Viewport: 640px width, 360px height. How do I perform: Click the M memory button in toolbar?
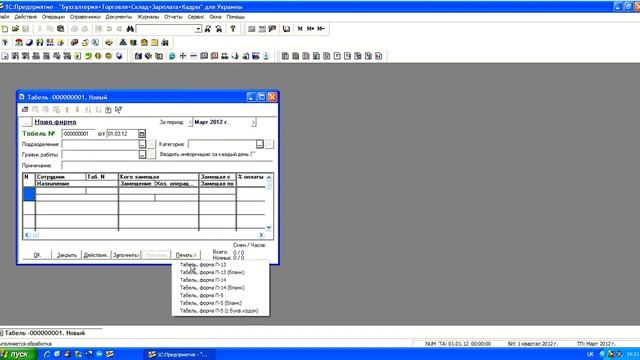[x=300, y=29]
